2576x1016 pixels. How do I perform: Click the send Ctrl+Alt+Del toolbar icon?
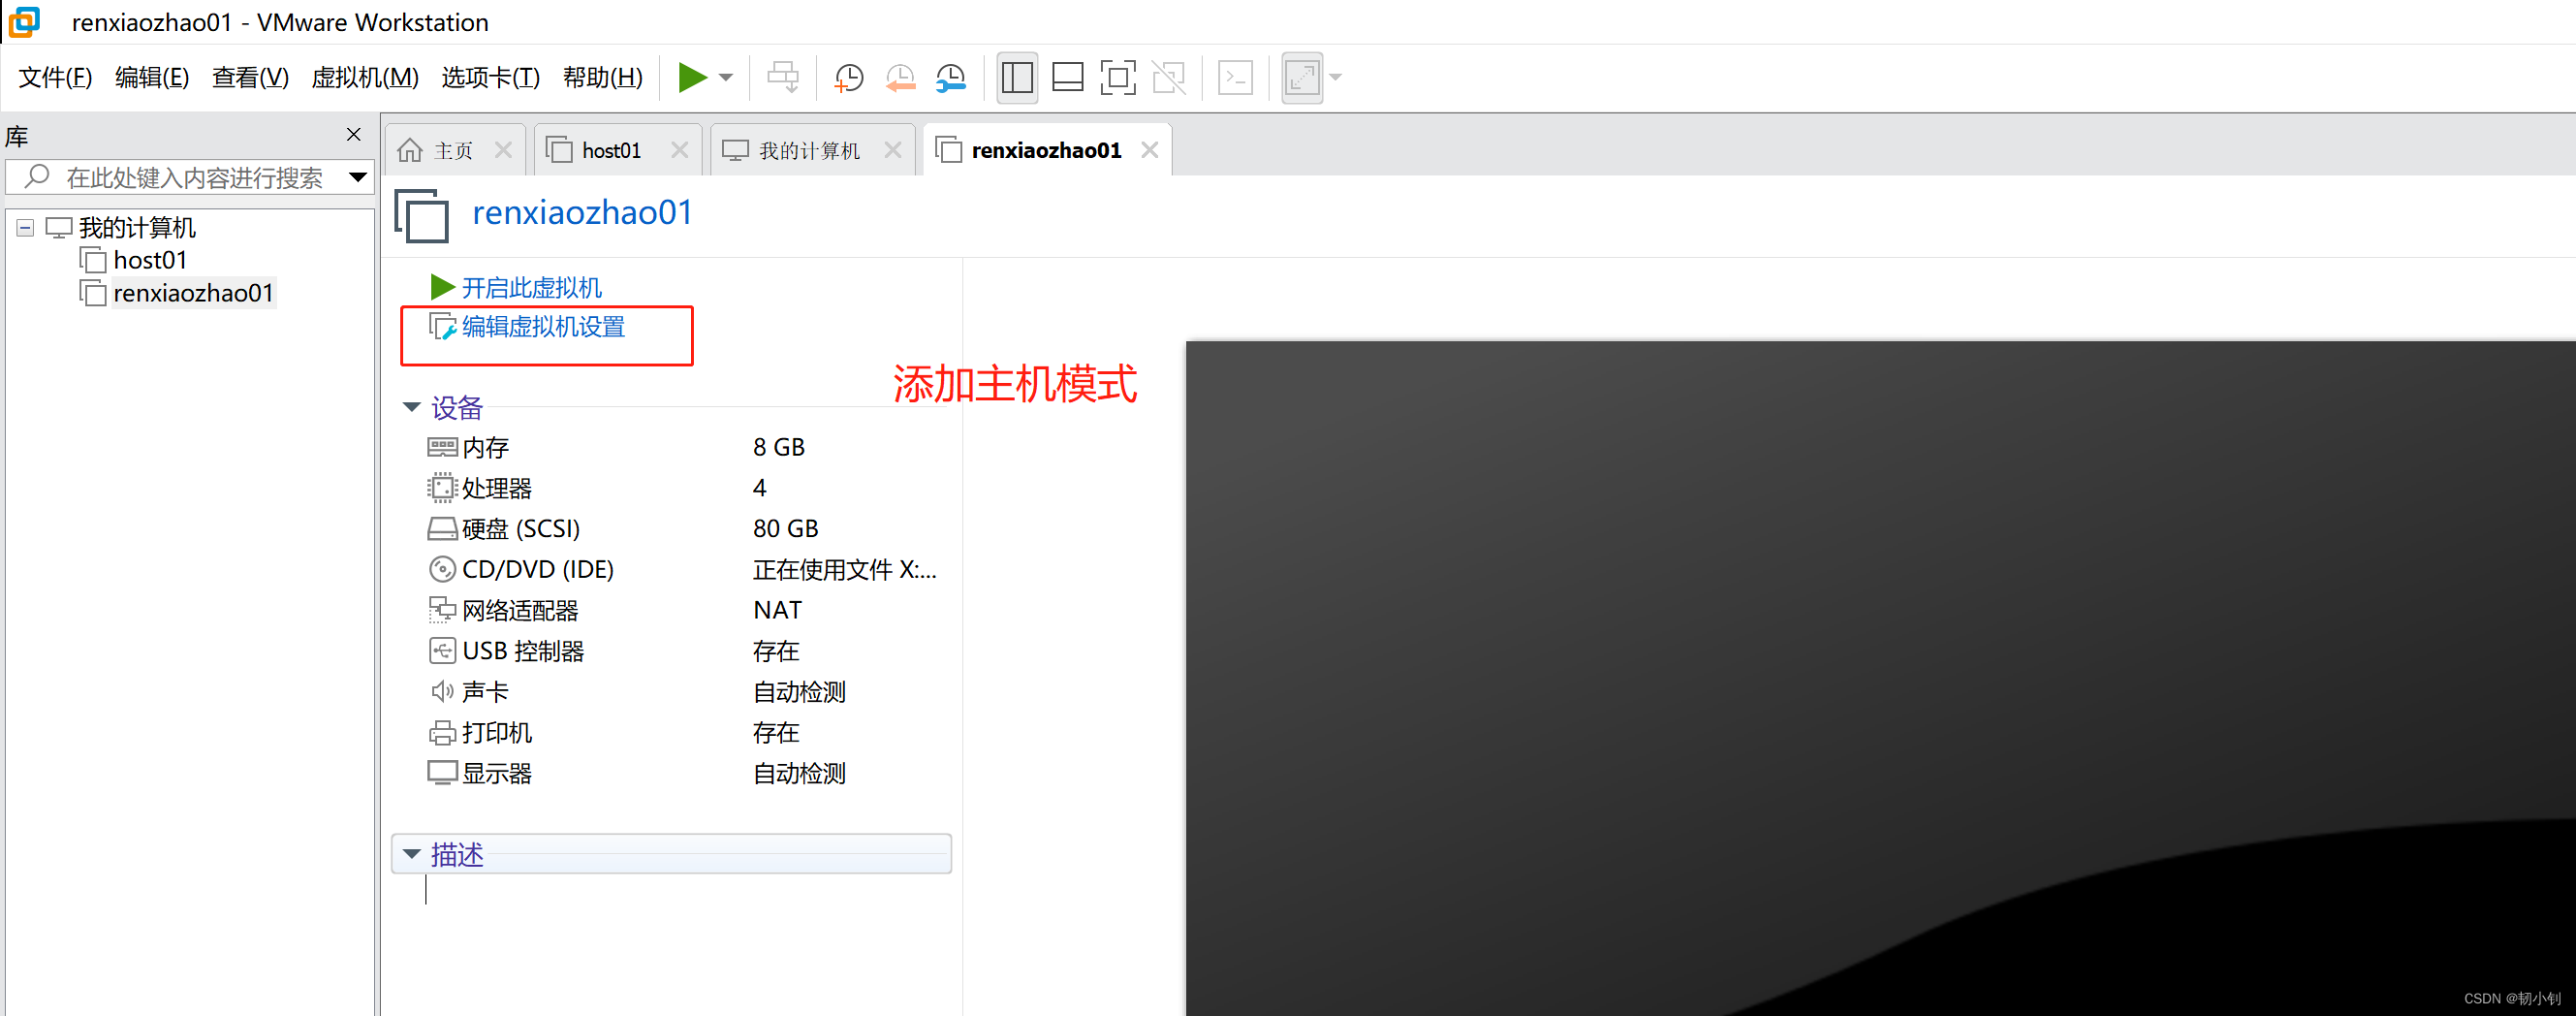tap(783, 77)
